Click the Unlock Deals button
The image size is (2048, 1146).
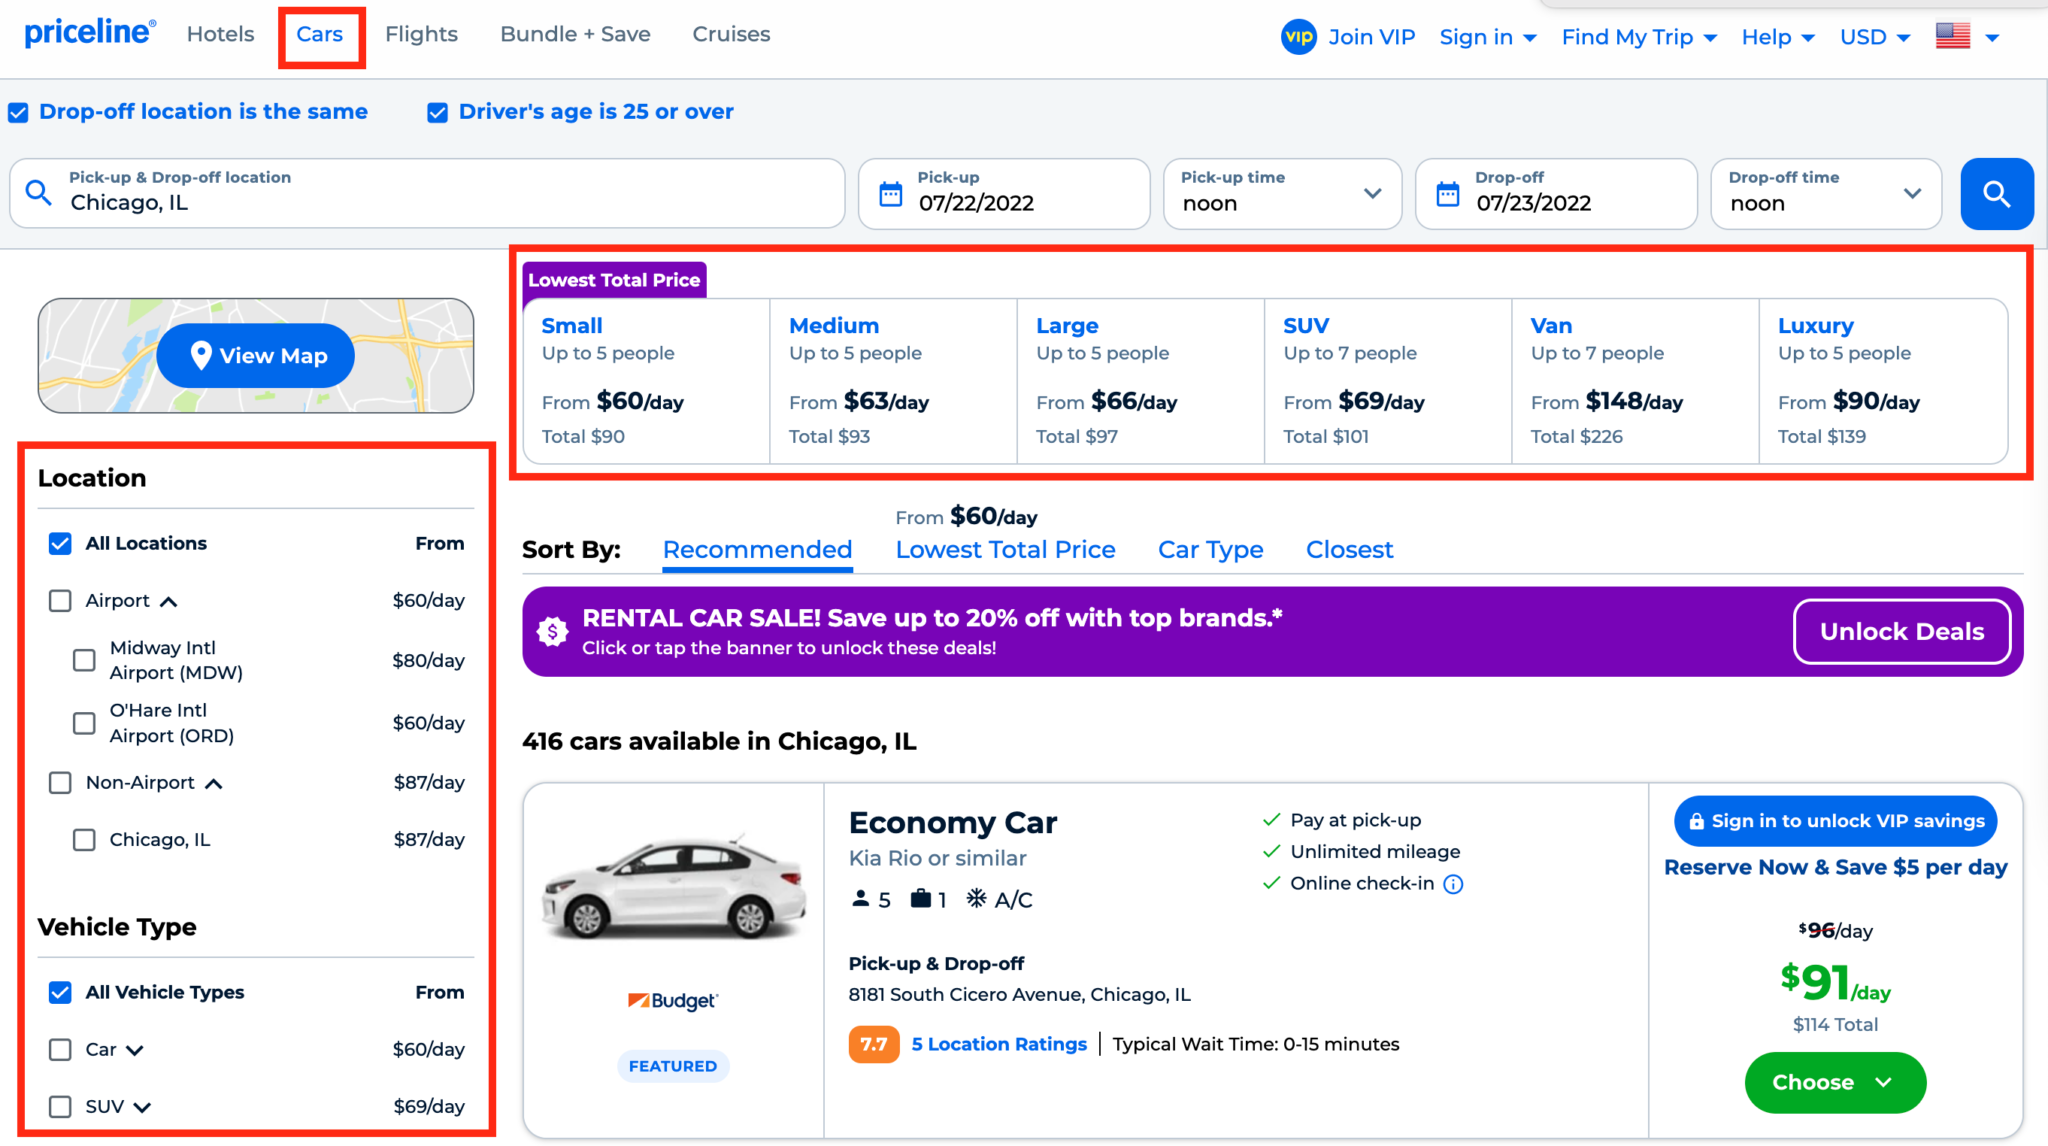pyautogui.click(x=1901, y=631)
